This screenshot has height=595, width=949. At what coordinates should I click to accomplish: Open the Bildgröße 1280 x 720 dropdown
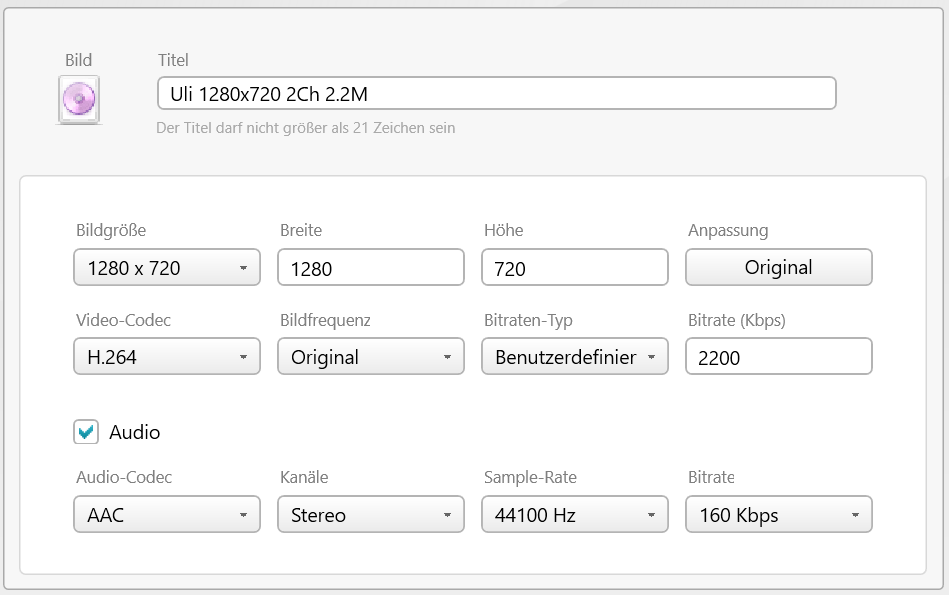167,268
